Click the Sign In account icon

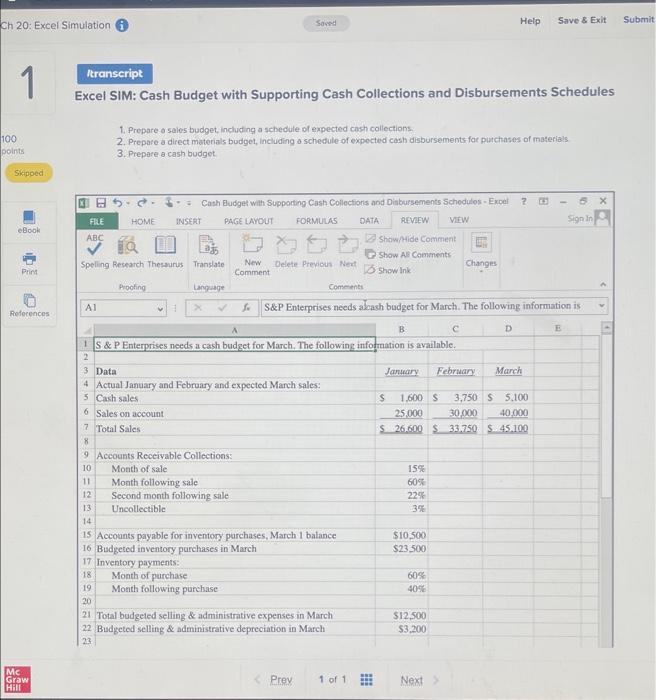click(x=603, y=218)
